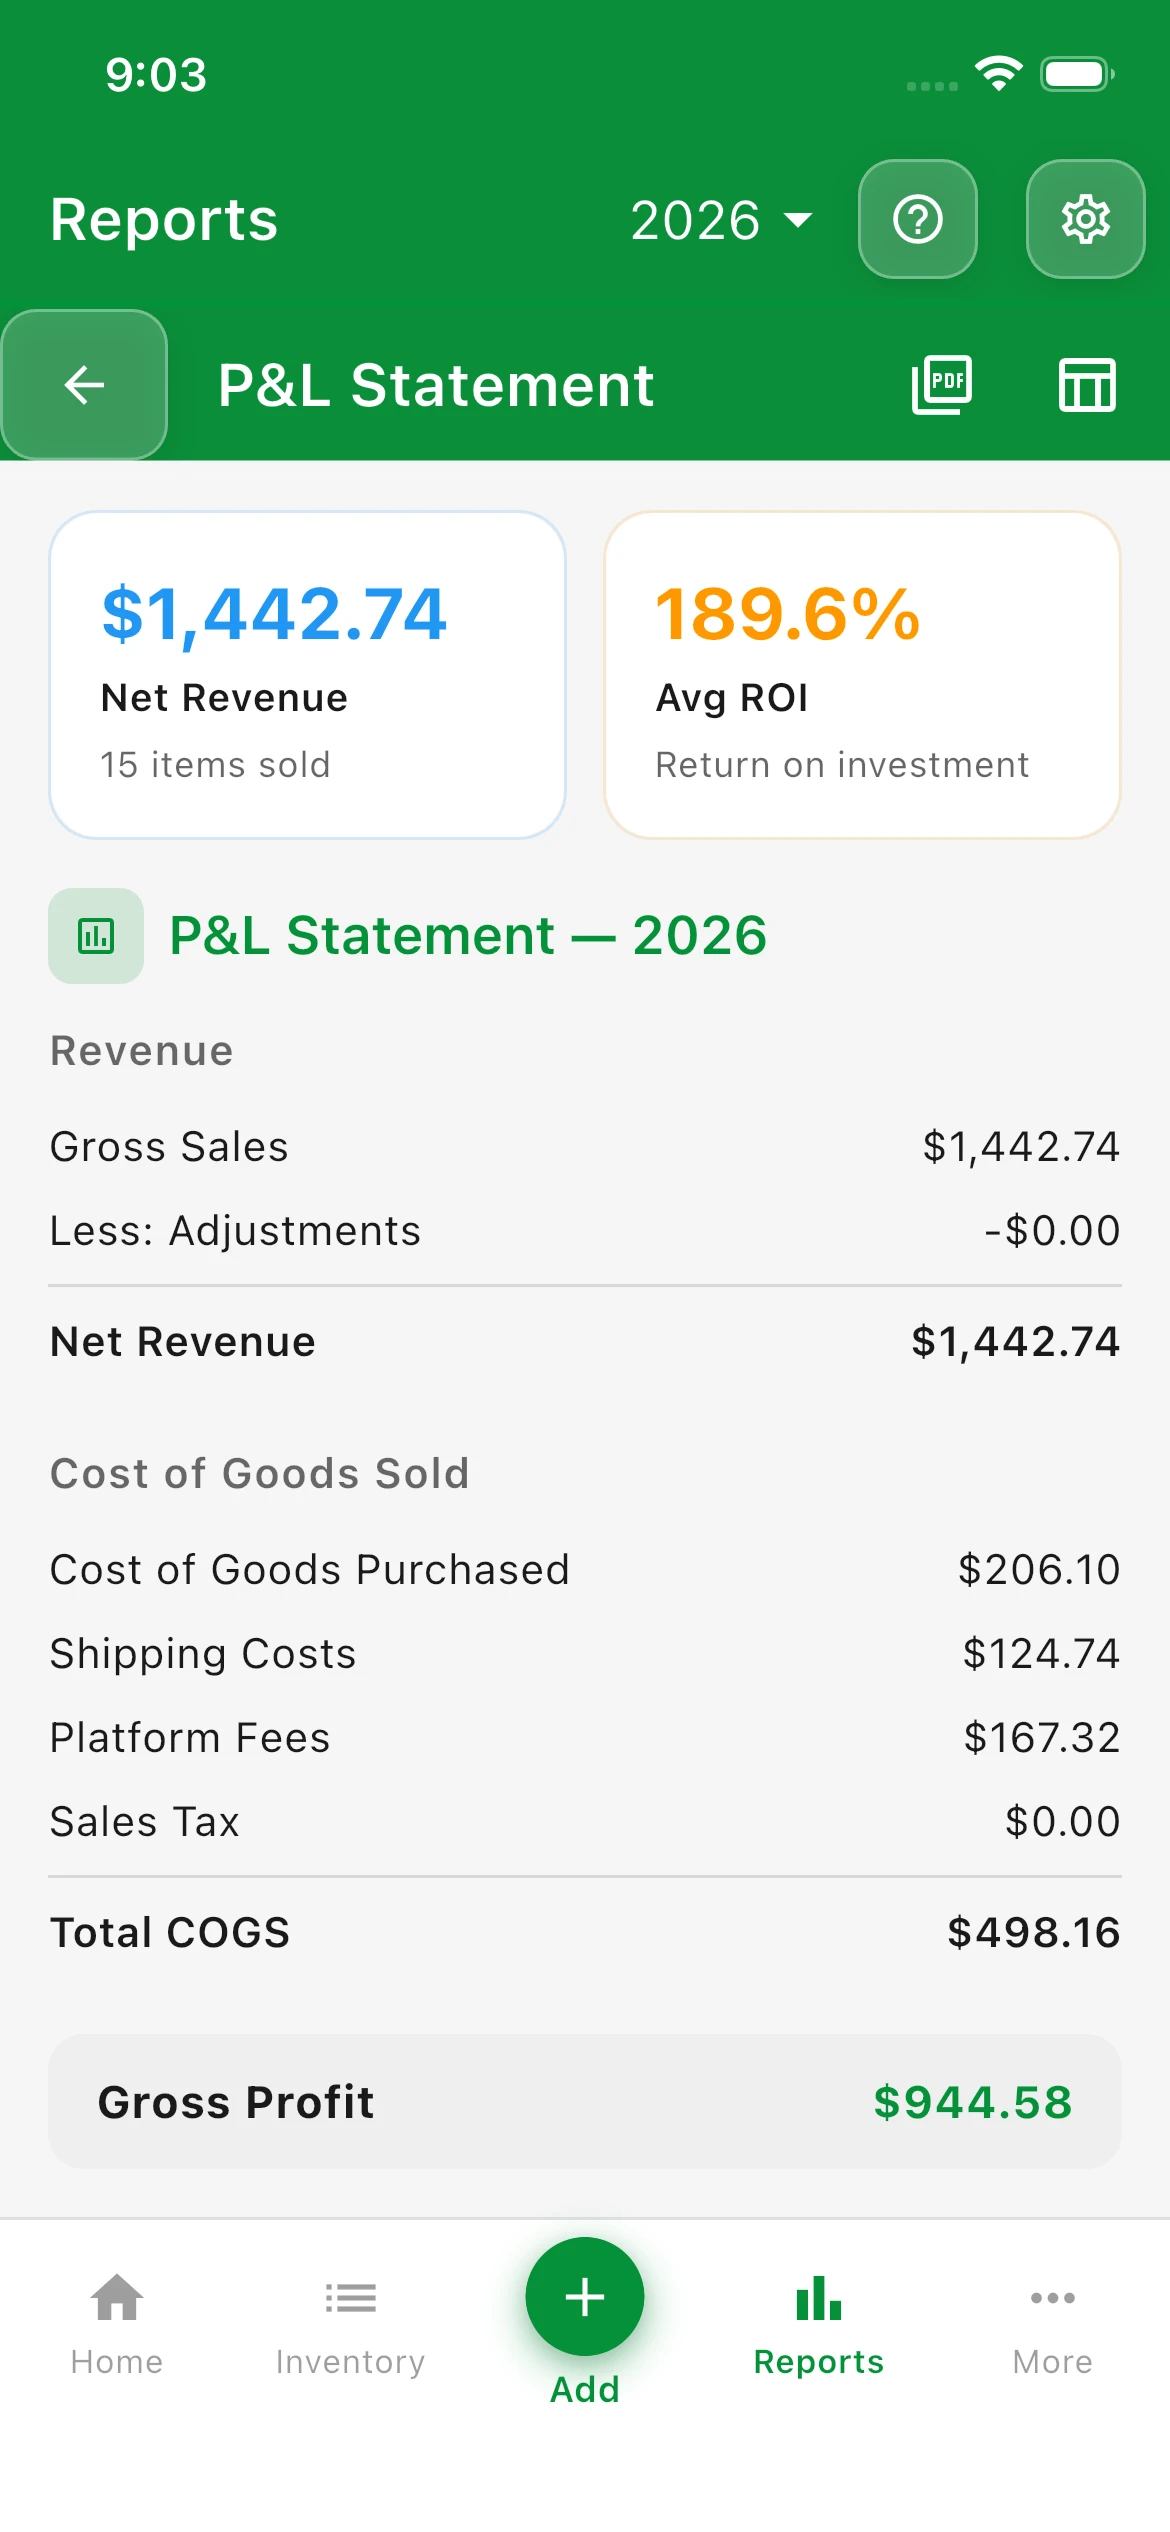This screenshot has height=2532, width=1170.
Task: Select the Gross Profit row
Action: pos(585,2102)
